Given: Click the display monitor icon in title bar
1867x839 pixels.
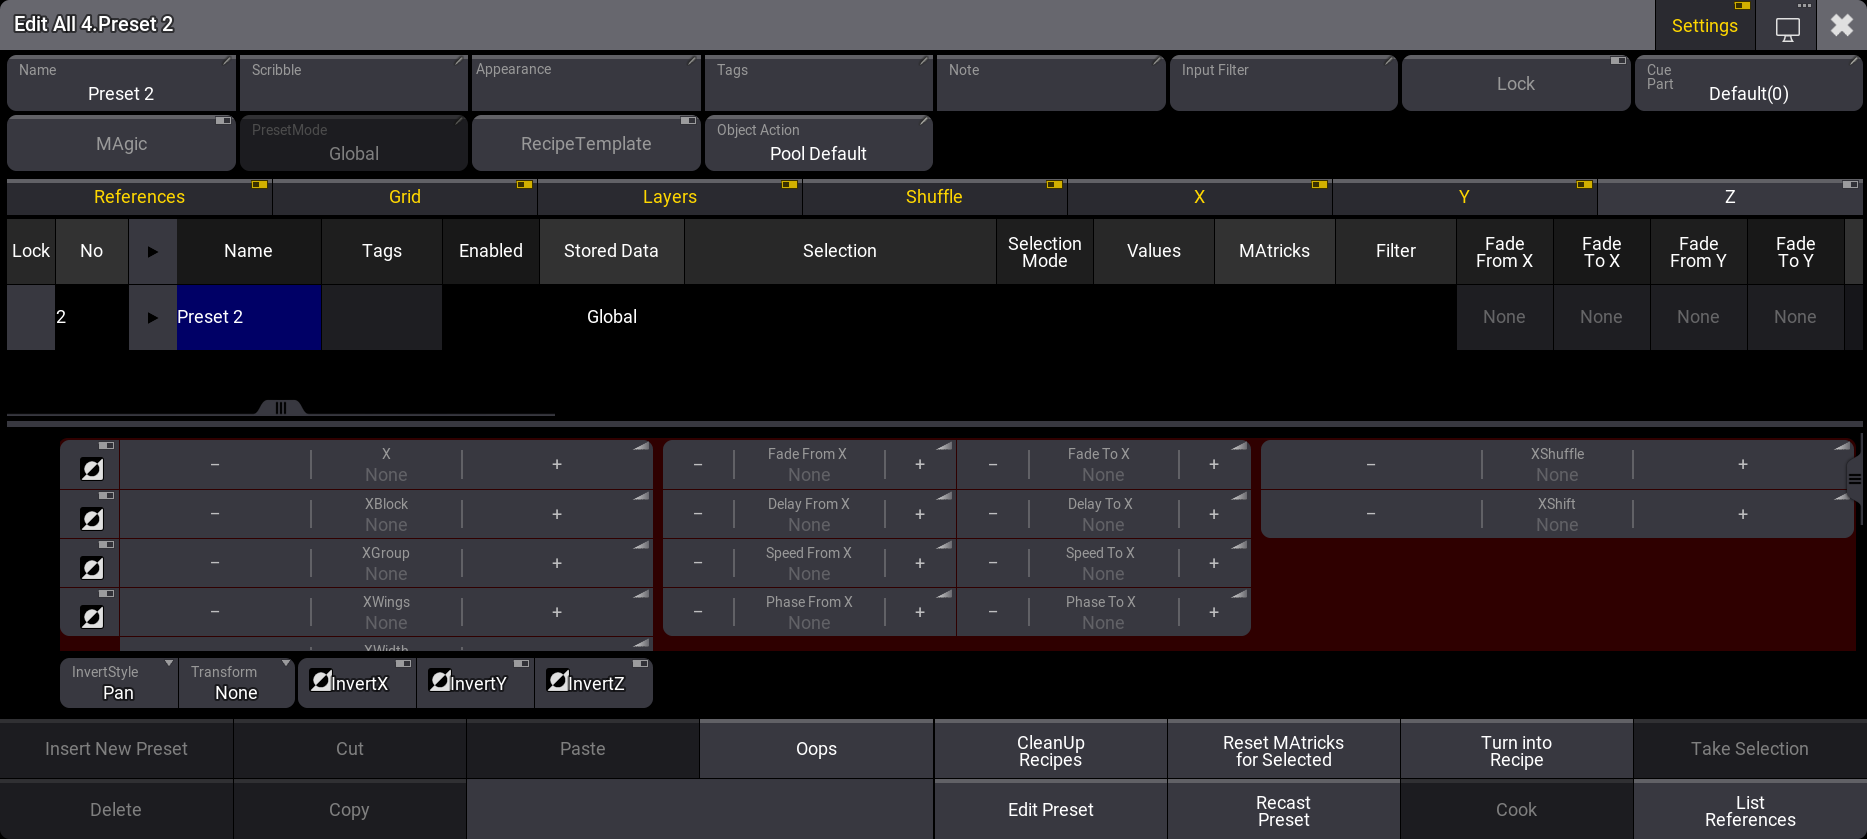Looking at the screenshot, I should (x=1787, y=28).
